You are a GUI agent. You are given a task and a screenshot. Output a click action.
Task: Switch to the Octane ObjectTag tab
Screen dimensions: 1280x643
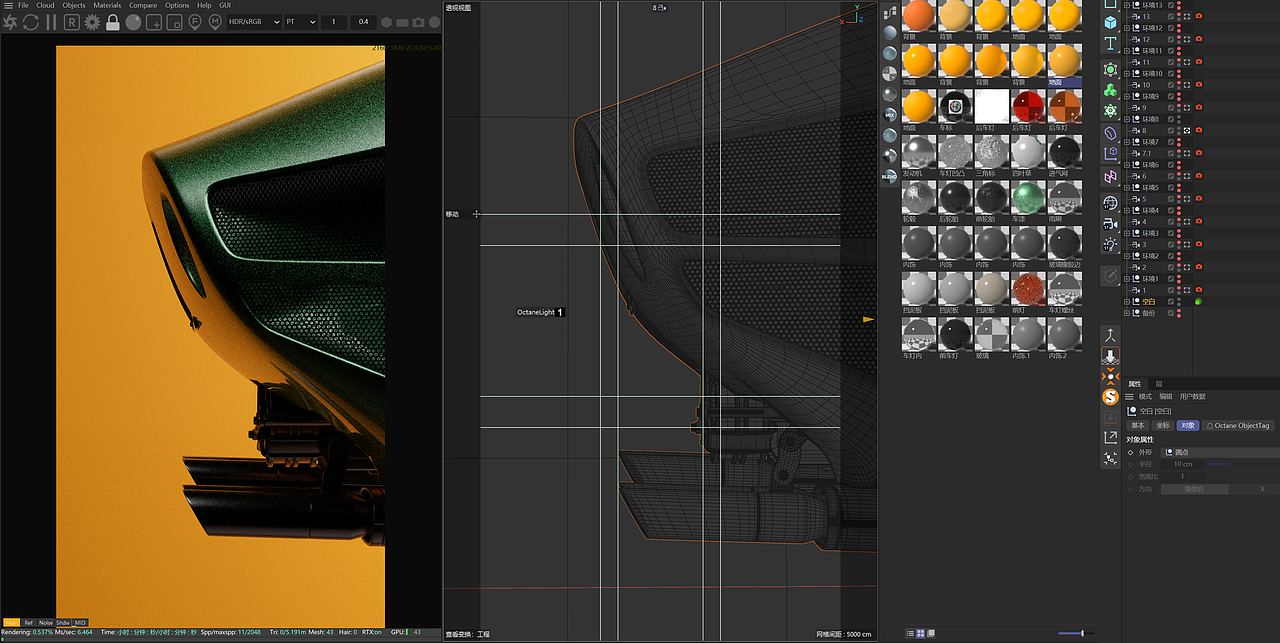click(1238, 425)
